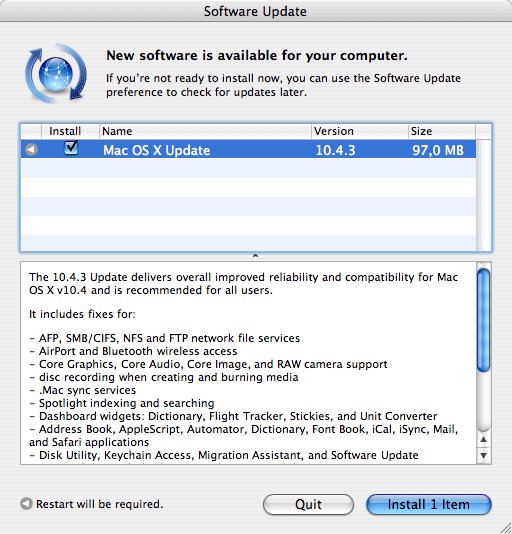Select the Mac OS X Update row
The height and width of the screenshot is (534, 512).
248,149
